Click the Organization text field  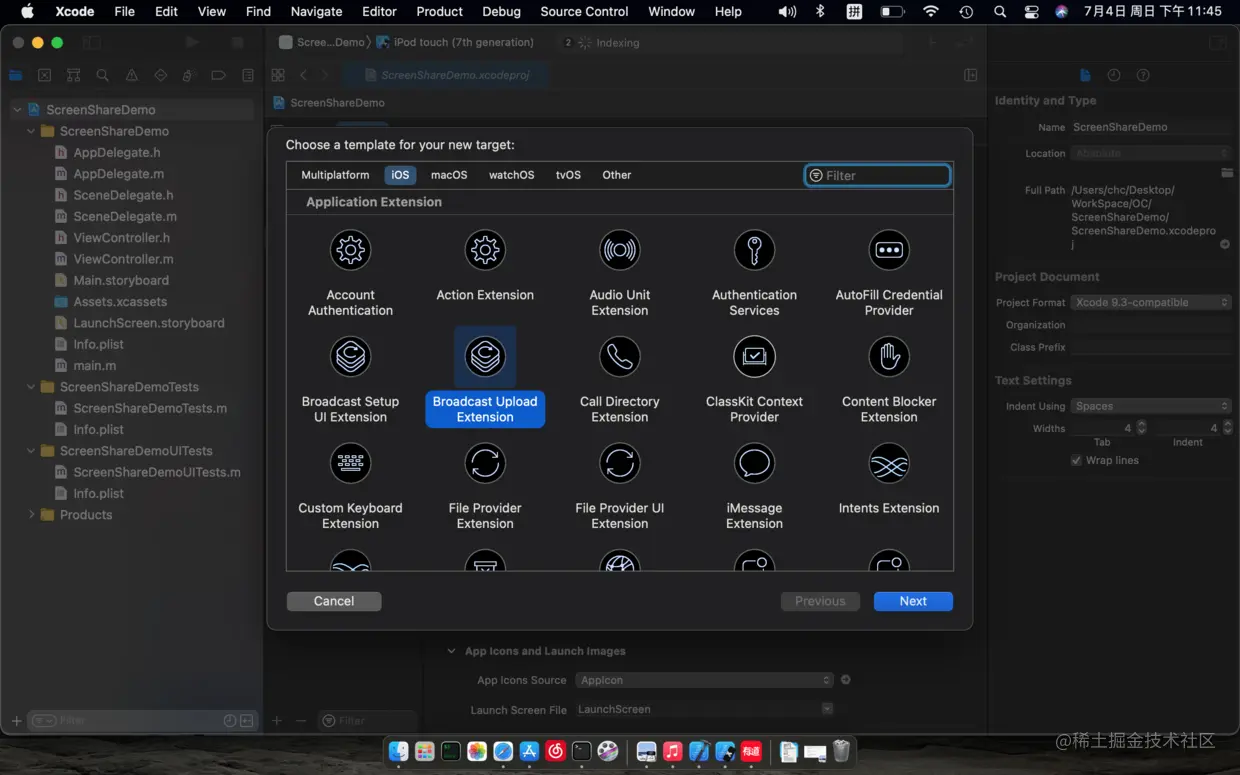click(x=1151, y=325)
